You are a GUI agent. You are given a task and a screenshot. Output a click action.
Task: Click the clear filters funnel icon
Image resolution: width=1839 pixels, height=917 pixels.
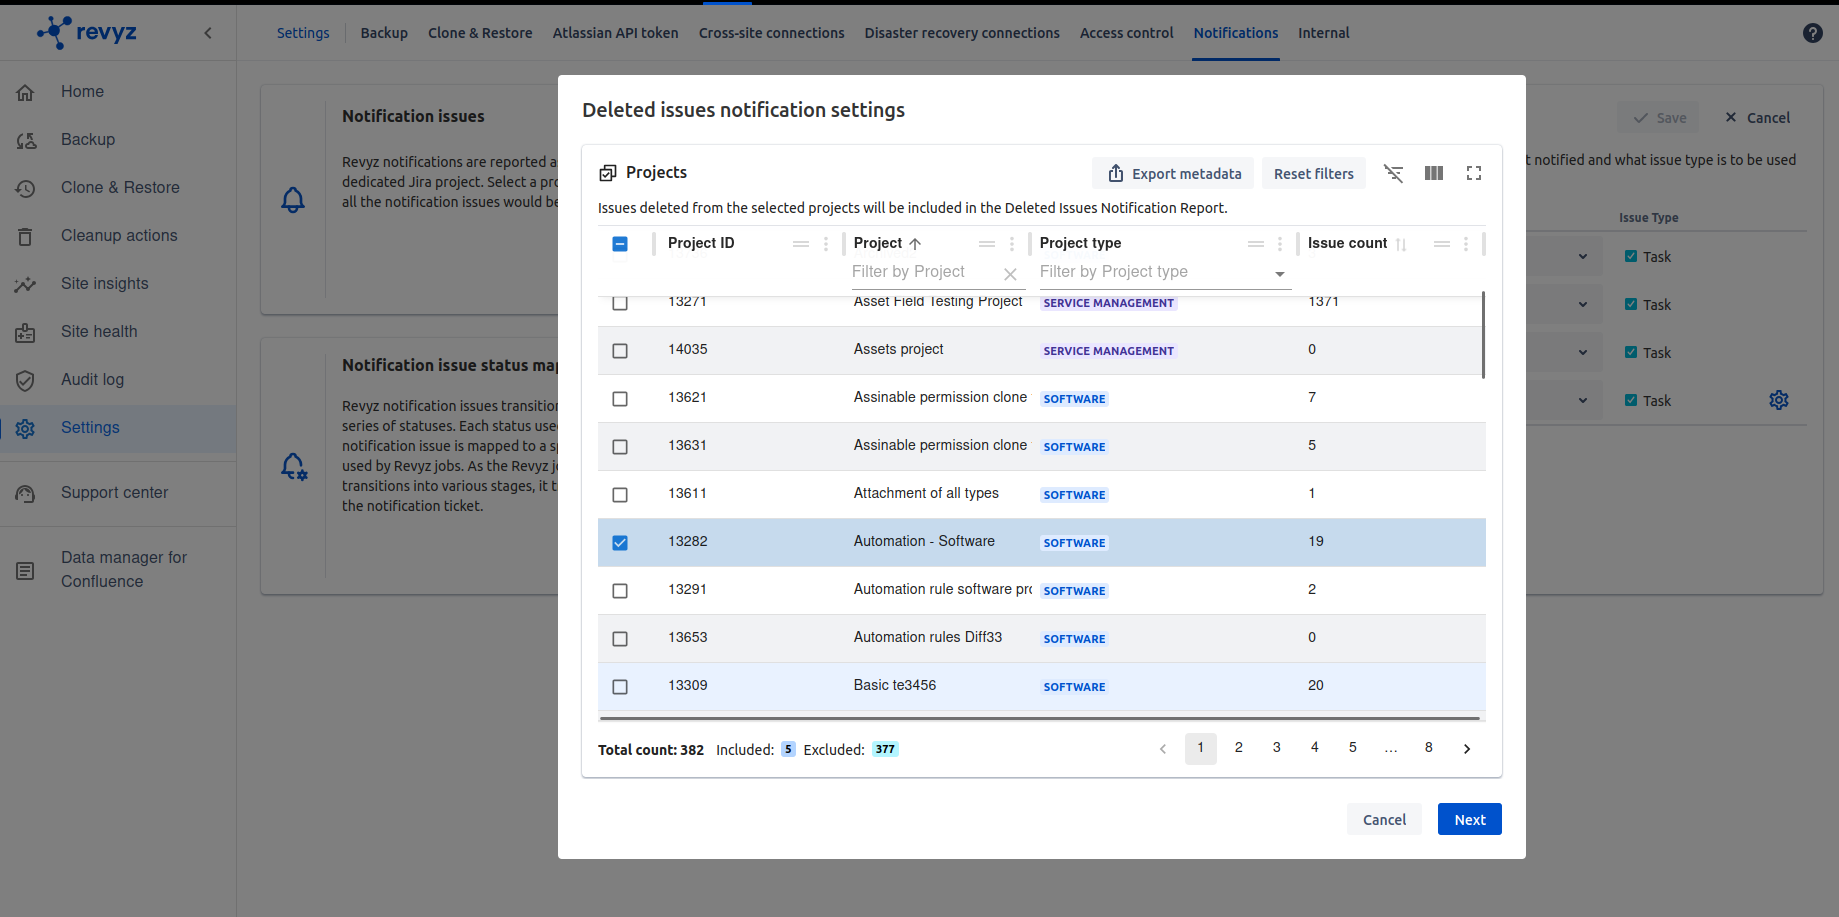pos(1393,173)
